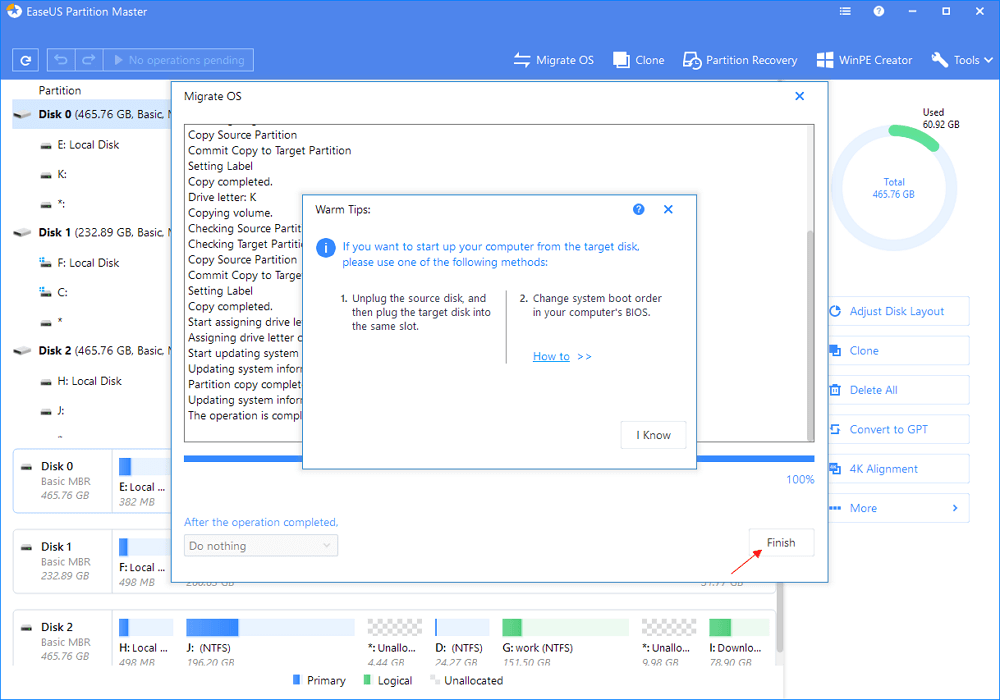Click the EaseUS Partition Master logo
Image resolution: width=1000 pixels, height=700 pixels.
pos(14,11)
